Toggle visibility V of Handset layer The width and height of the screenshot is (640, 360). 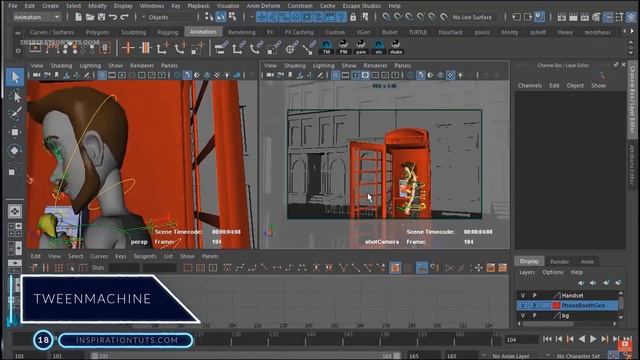click(522, 296)
